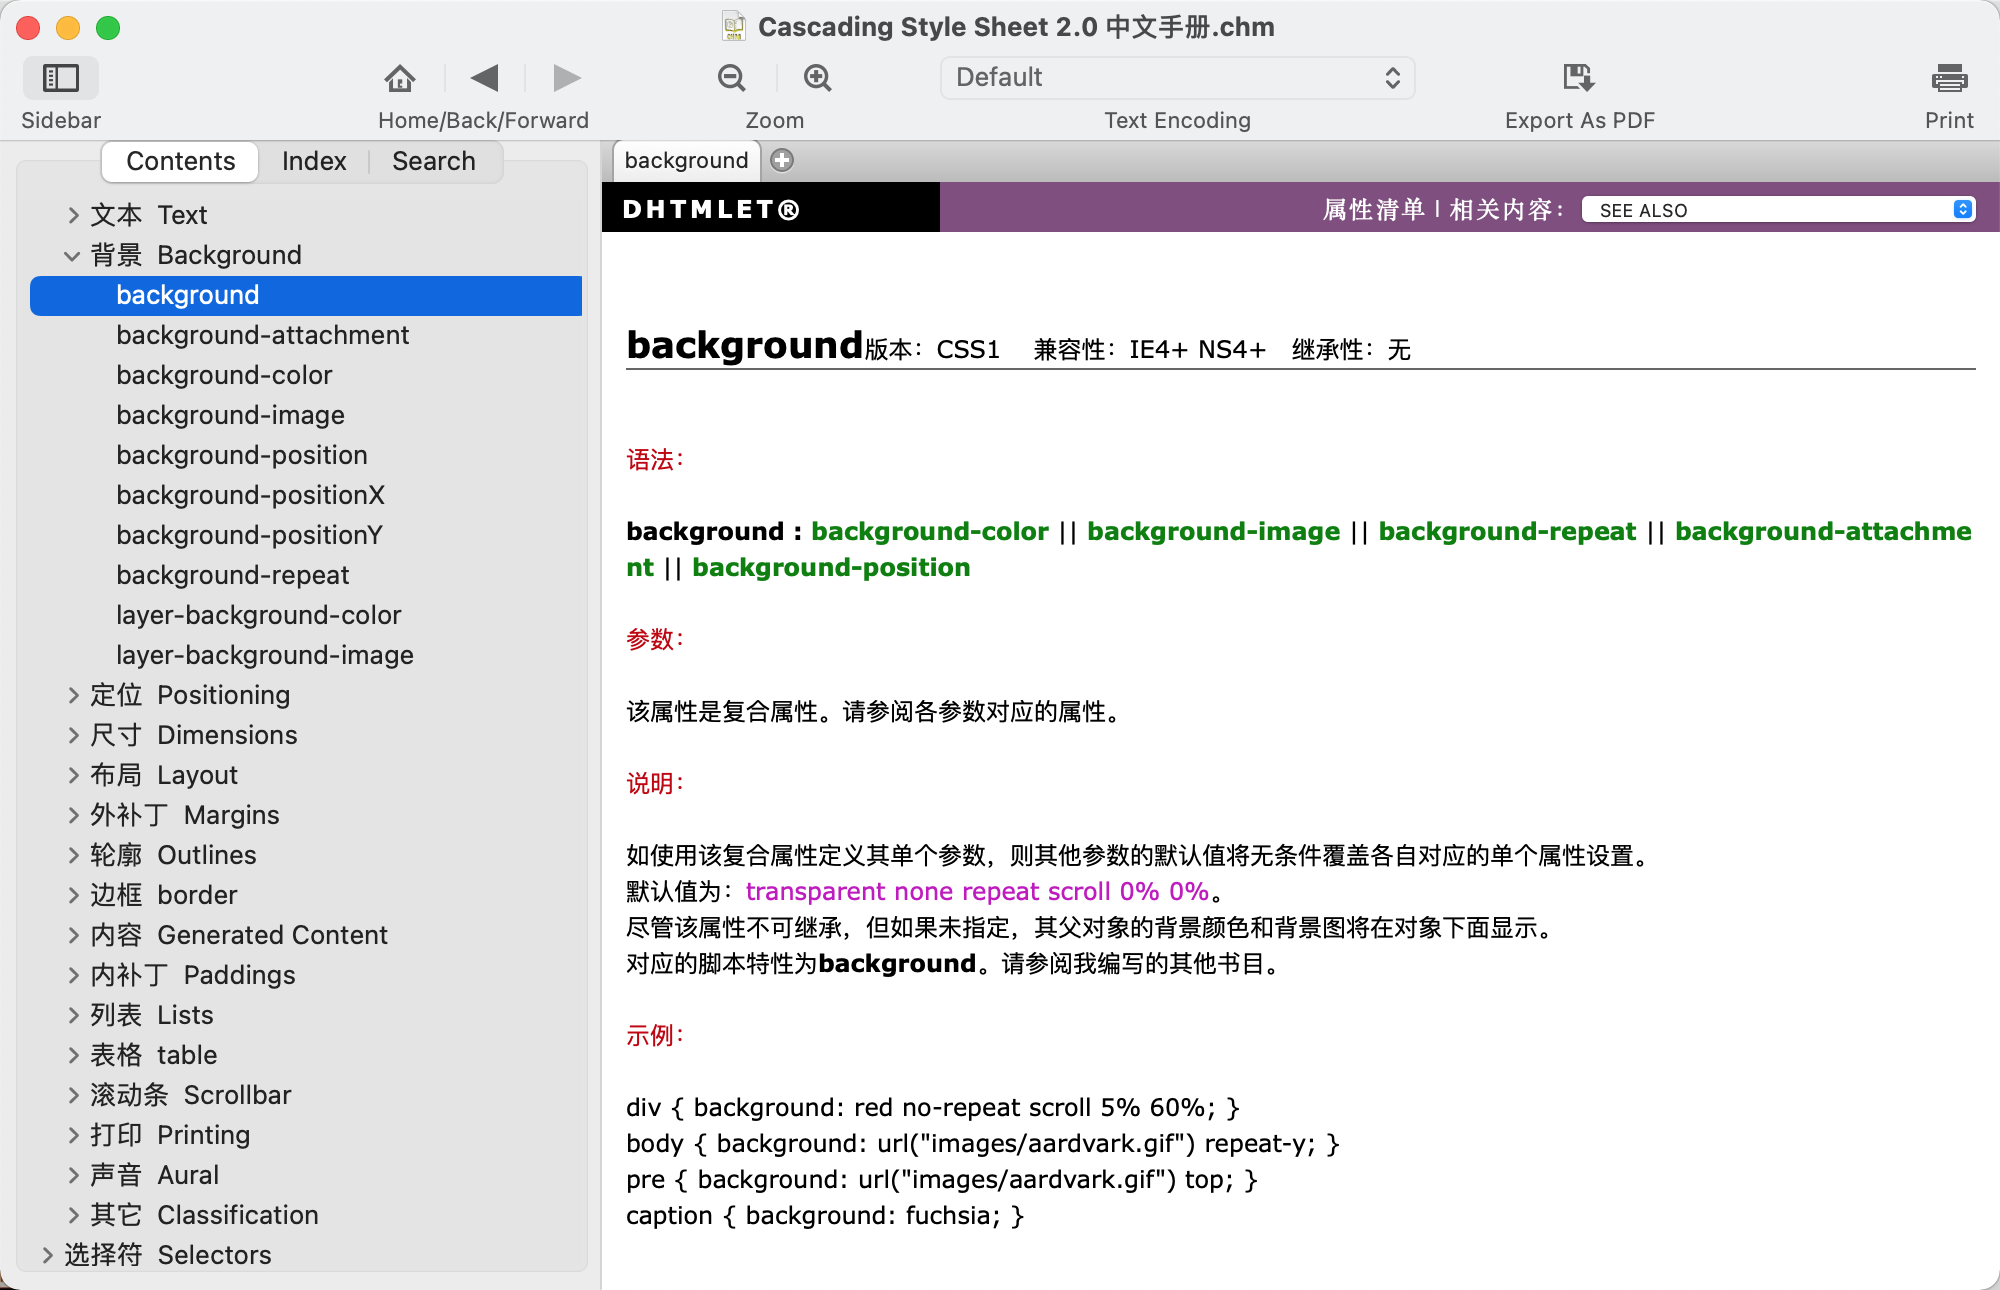
Task: Open the SEE ALSO dropdown
Action: [1779, 210]
